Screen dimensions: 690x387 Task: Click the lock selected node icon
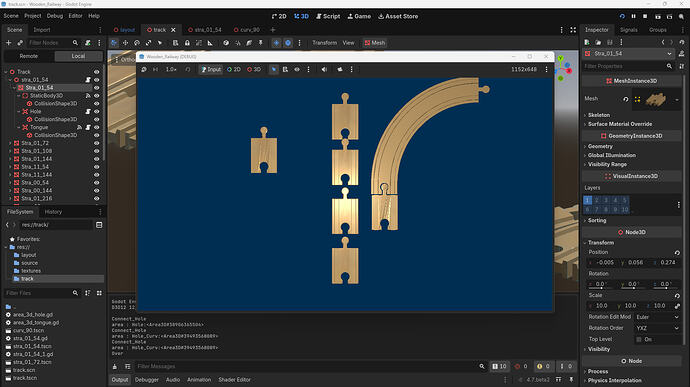tap(187, 43)
